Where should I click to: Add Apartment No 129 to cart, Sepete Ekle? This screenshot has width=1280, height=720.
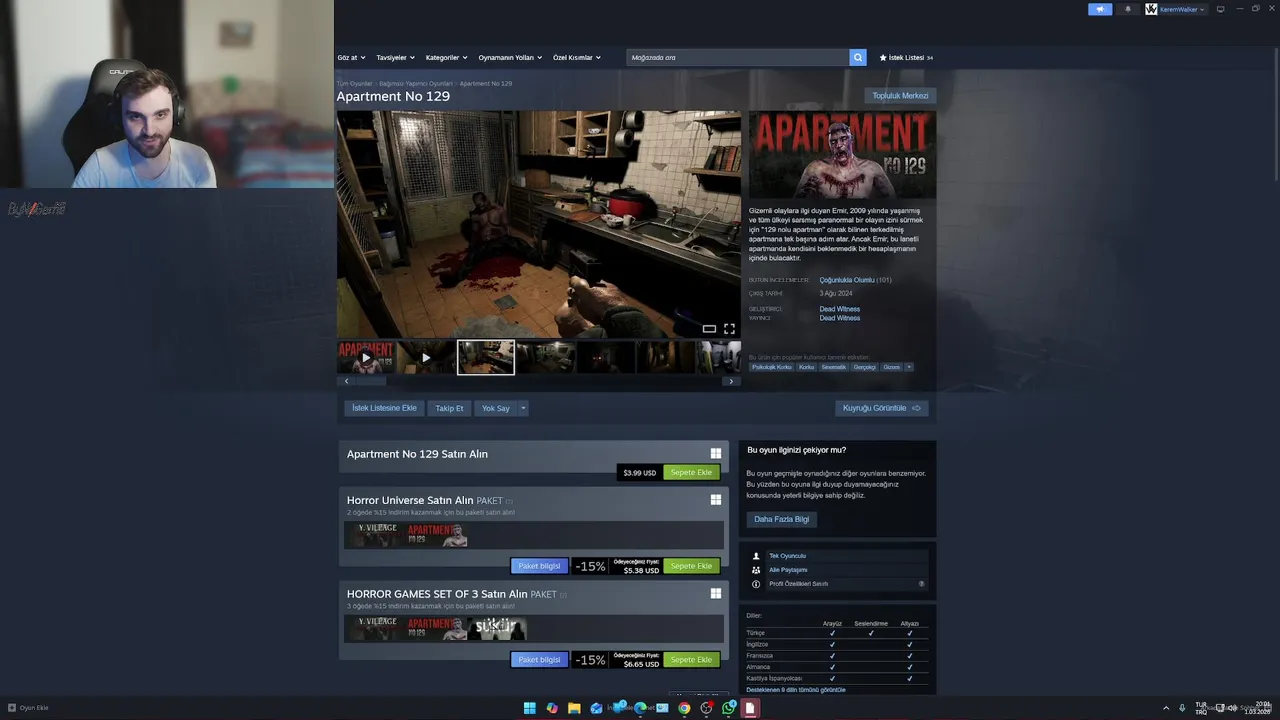[691, 472]
